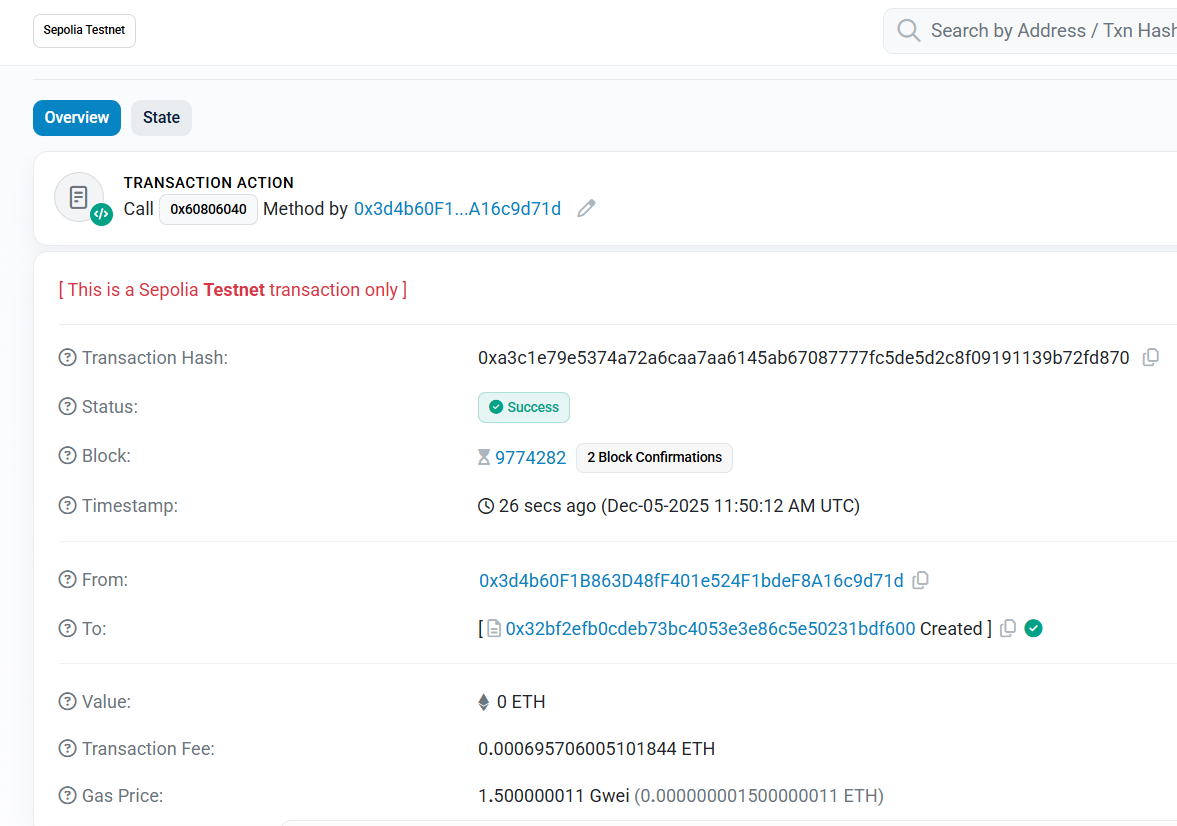Open the full From address link

point(691,580)
